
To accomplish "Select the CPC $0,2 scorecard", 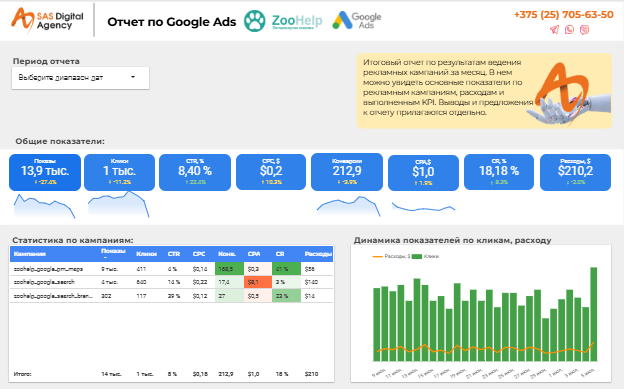I will pyautogui.click(x=271, y=172).
